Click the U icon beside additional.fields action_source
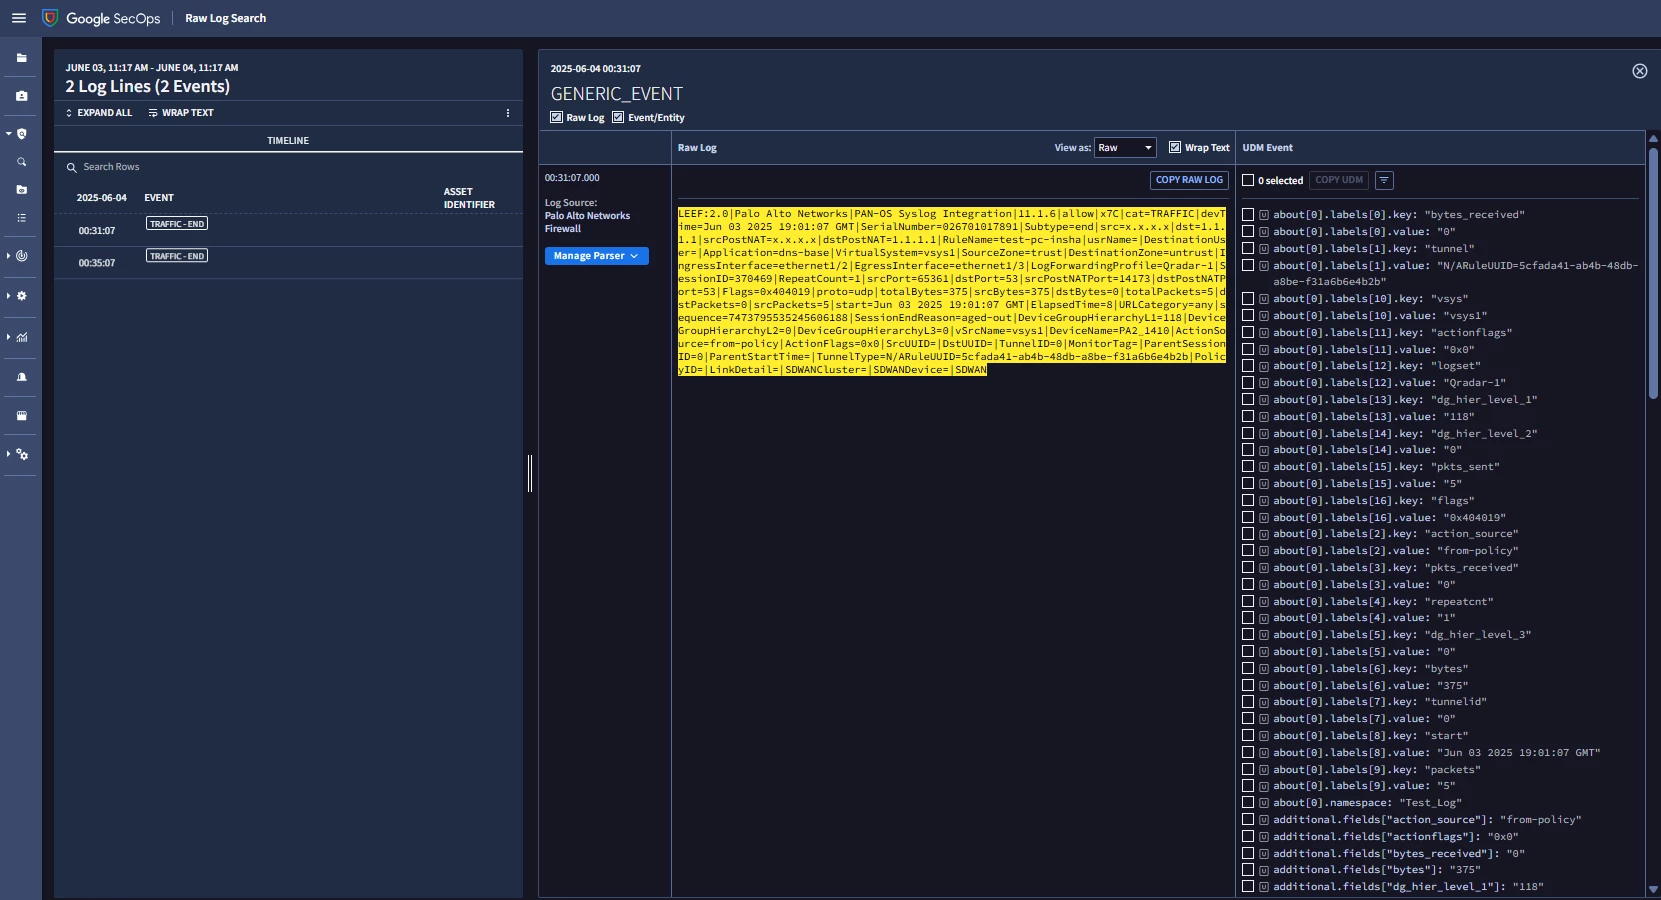The height and width of the screenshot is (900, 1661). pyautogui.click(x=1264, y=820)
